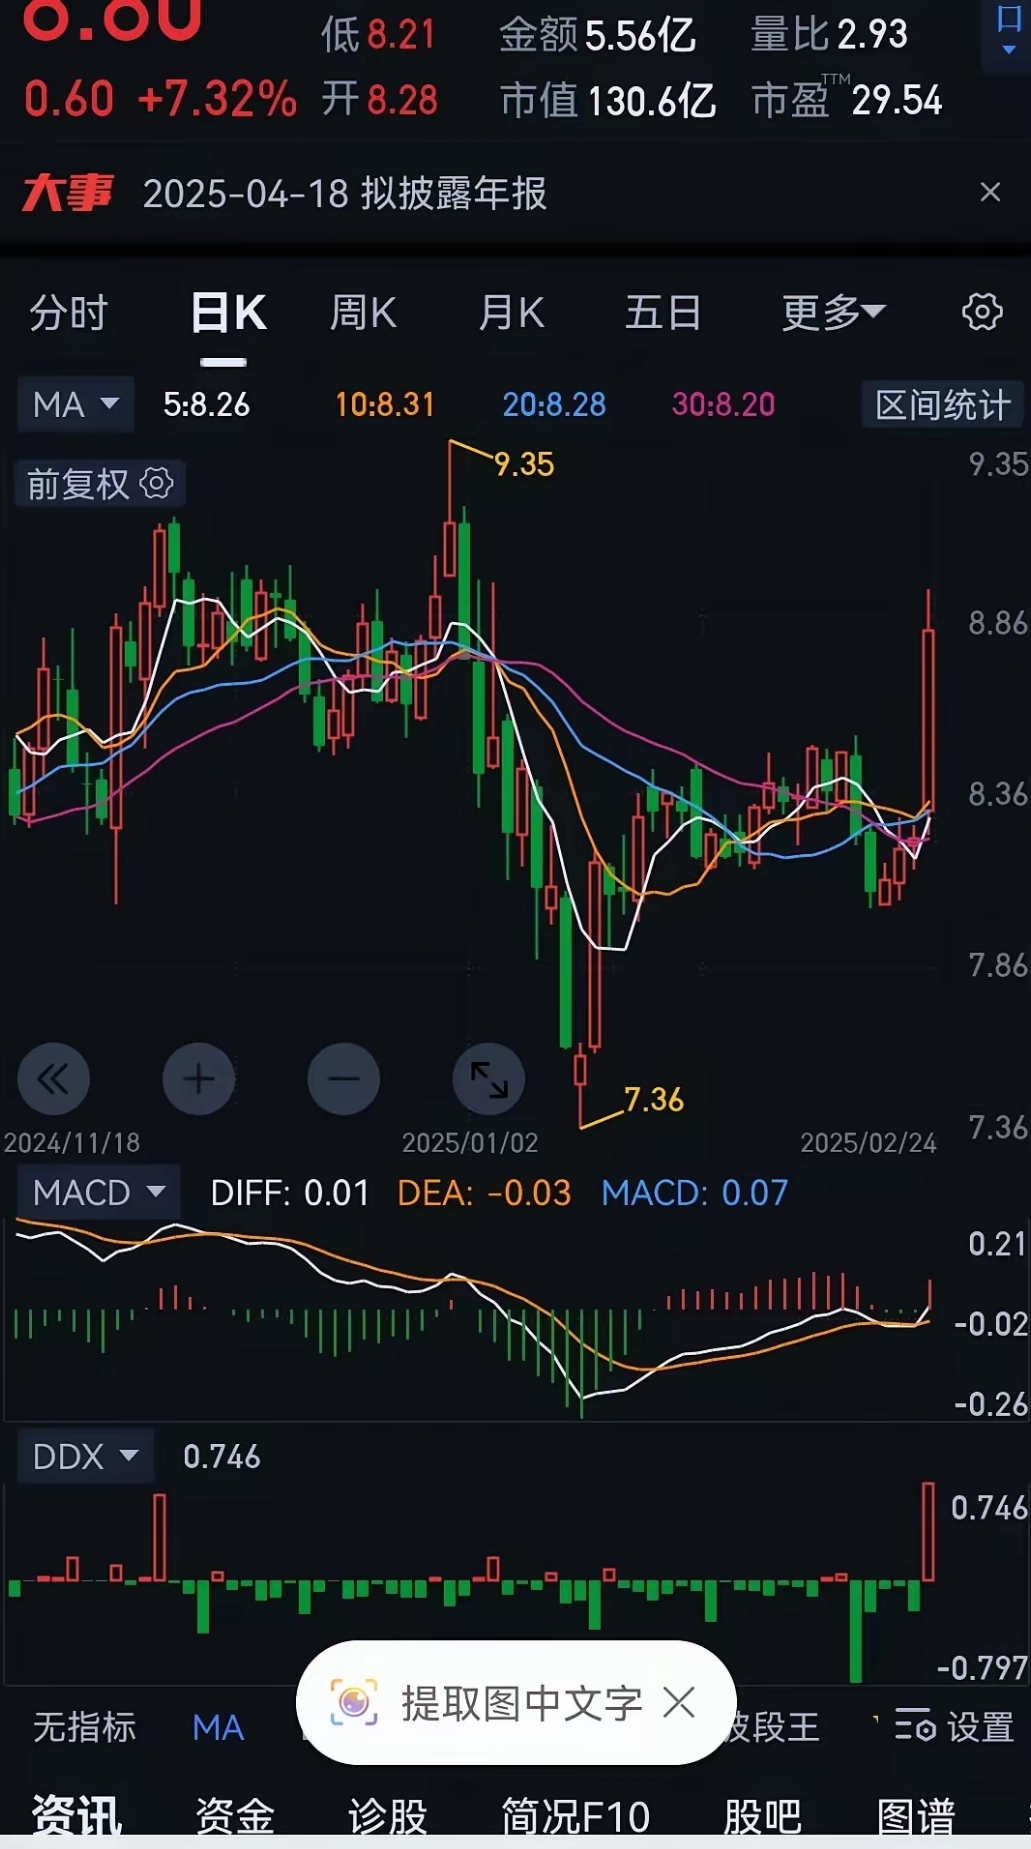
Task: Tap the 金额 5.56亿 turnover figure
Action: point(597,36)
